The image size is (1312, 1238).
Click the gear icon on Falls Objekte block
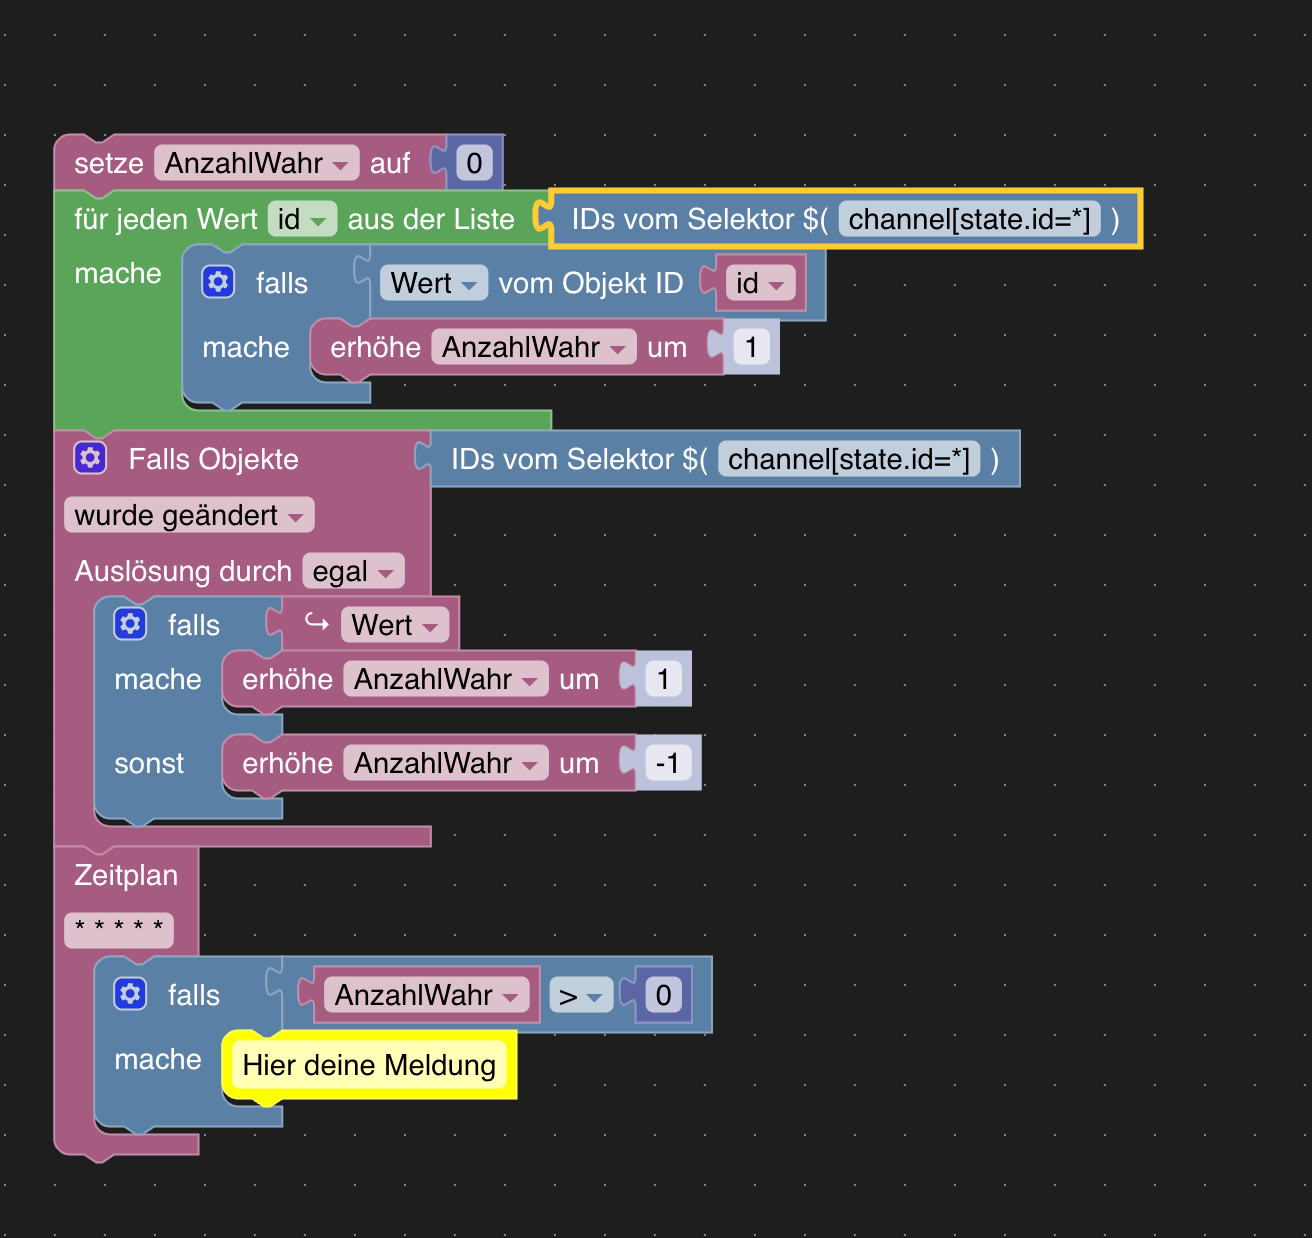[x=90, y=458]
